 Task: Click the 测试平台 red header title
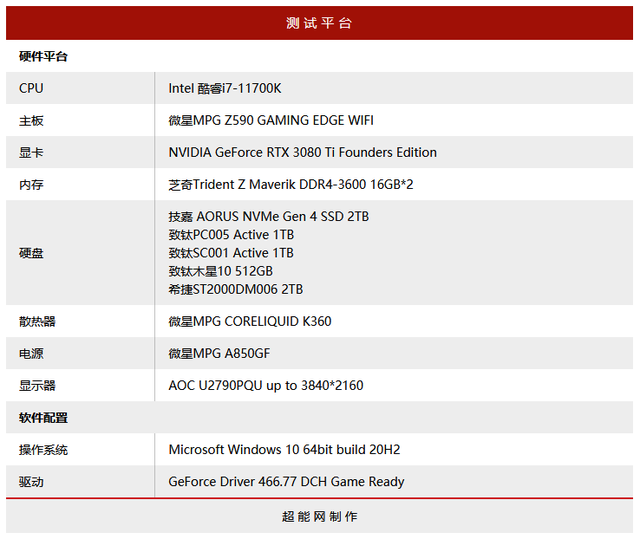pos(319,23)
